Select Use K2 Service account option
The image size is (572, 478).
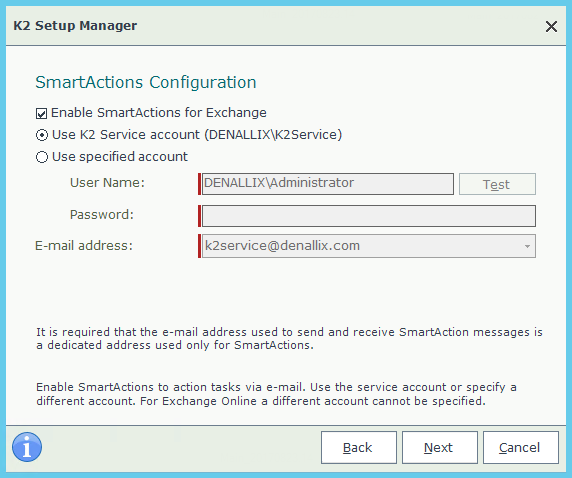click(42, 135)
